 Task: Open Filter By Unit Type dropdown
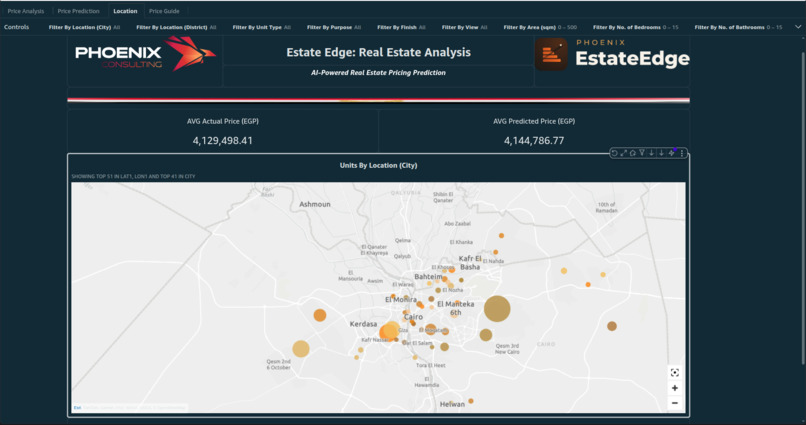coord(262,27)
